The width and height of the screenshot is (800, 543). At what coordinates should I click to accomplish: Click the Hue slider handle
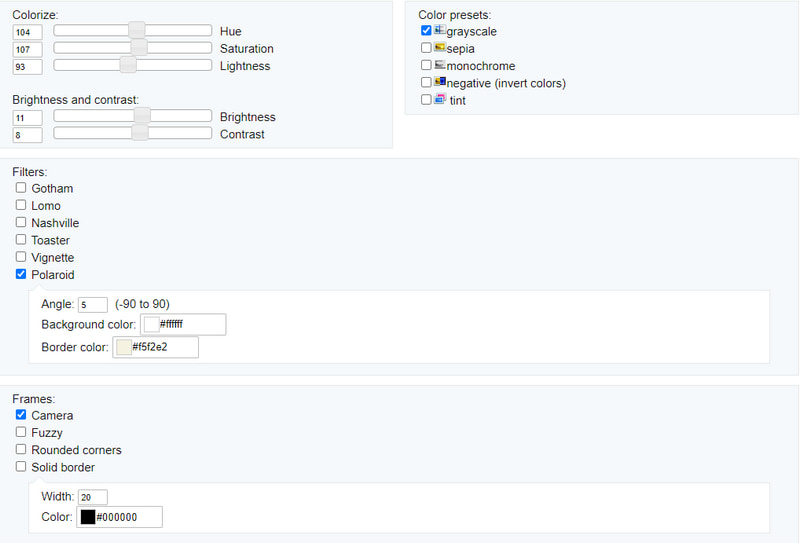pos(137,31)
